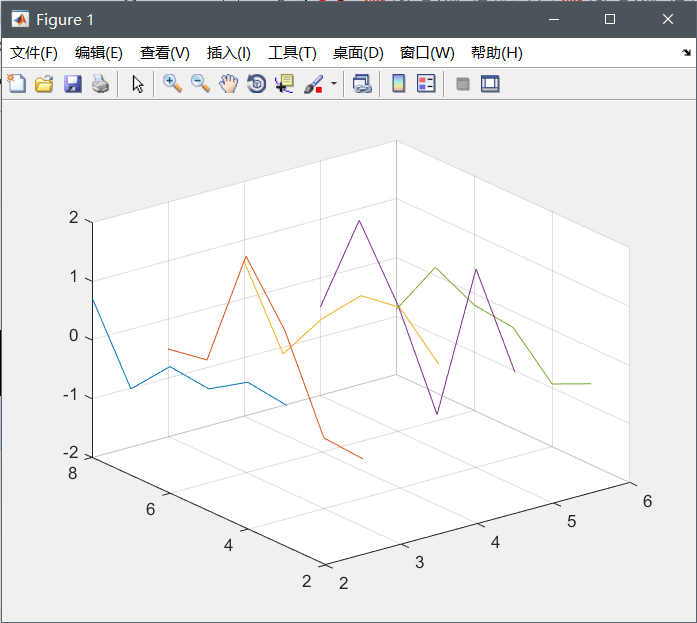The height and width of the screenshot is (623, 697).
Task: Insert Legend using the toolbar icon
Action: coord(426,84)
